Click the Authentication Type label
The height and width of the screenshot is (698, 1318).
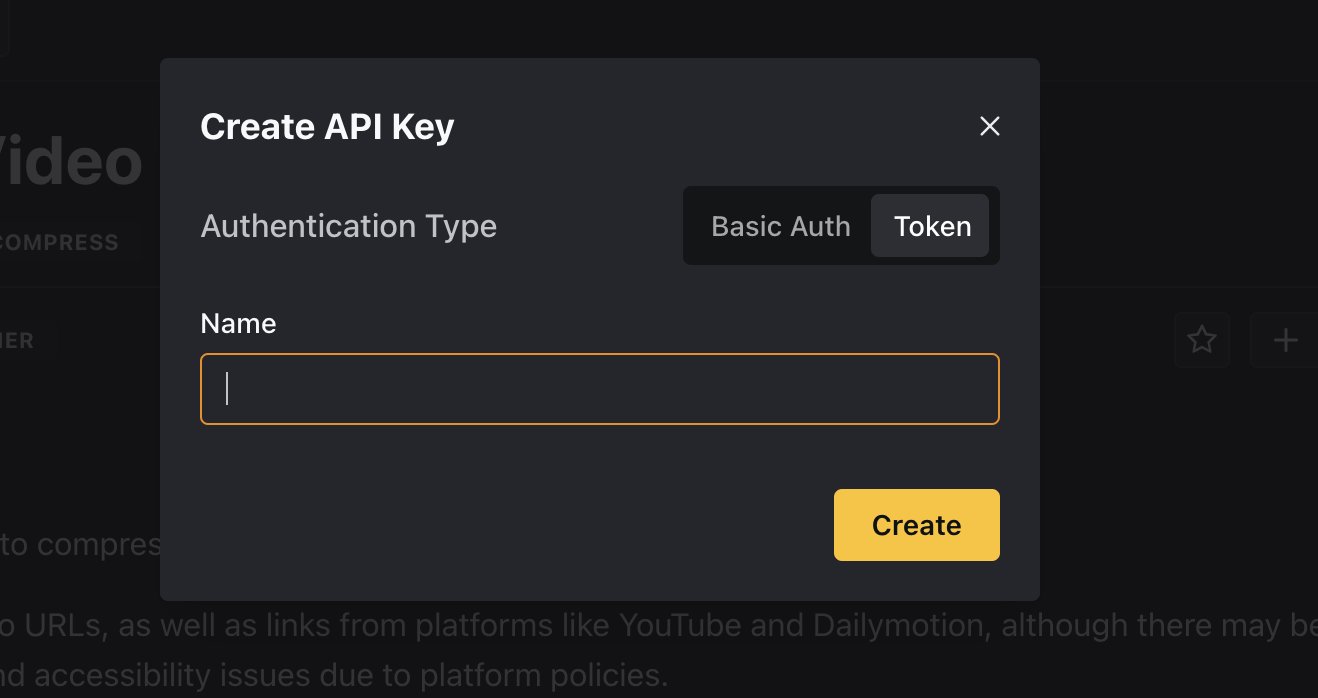tap(348, 226)
